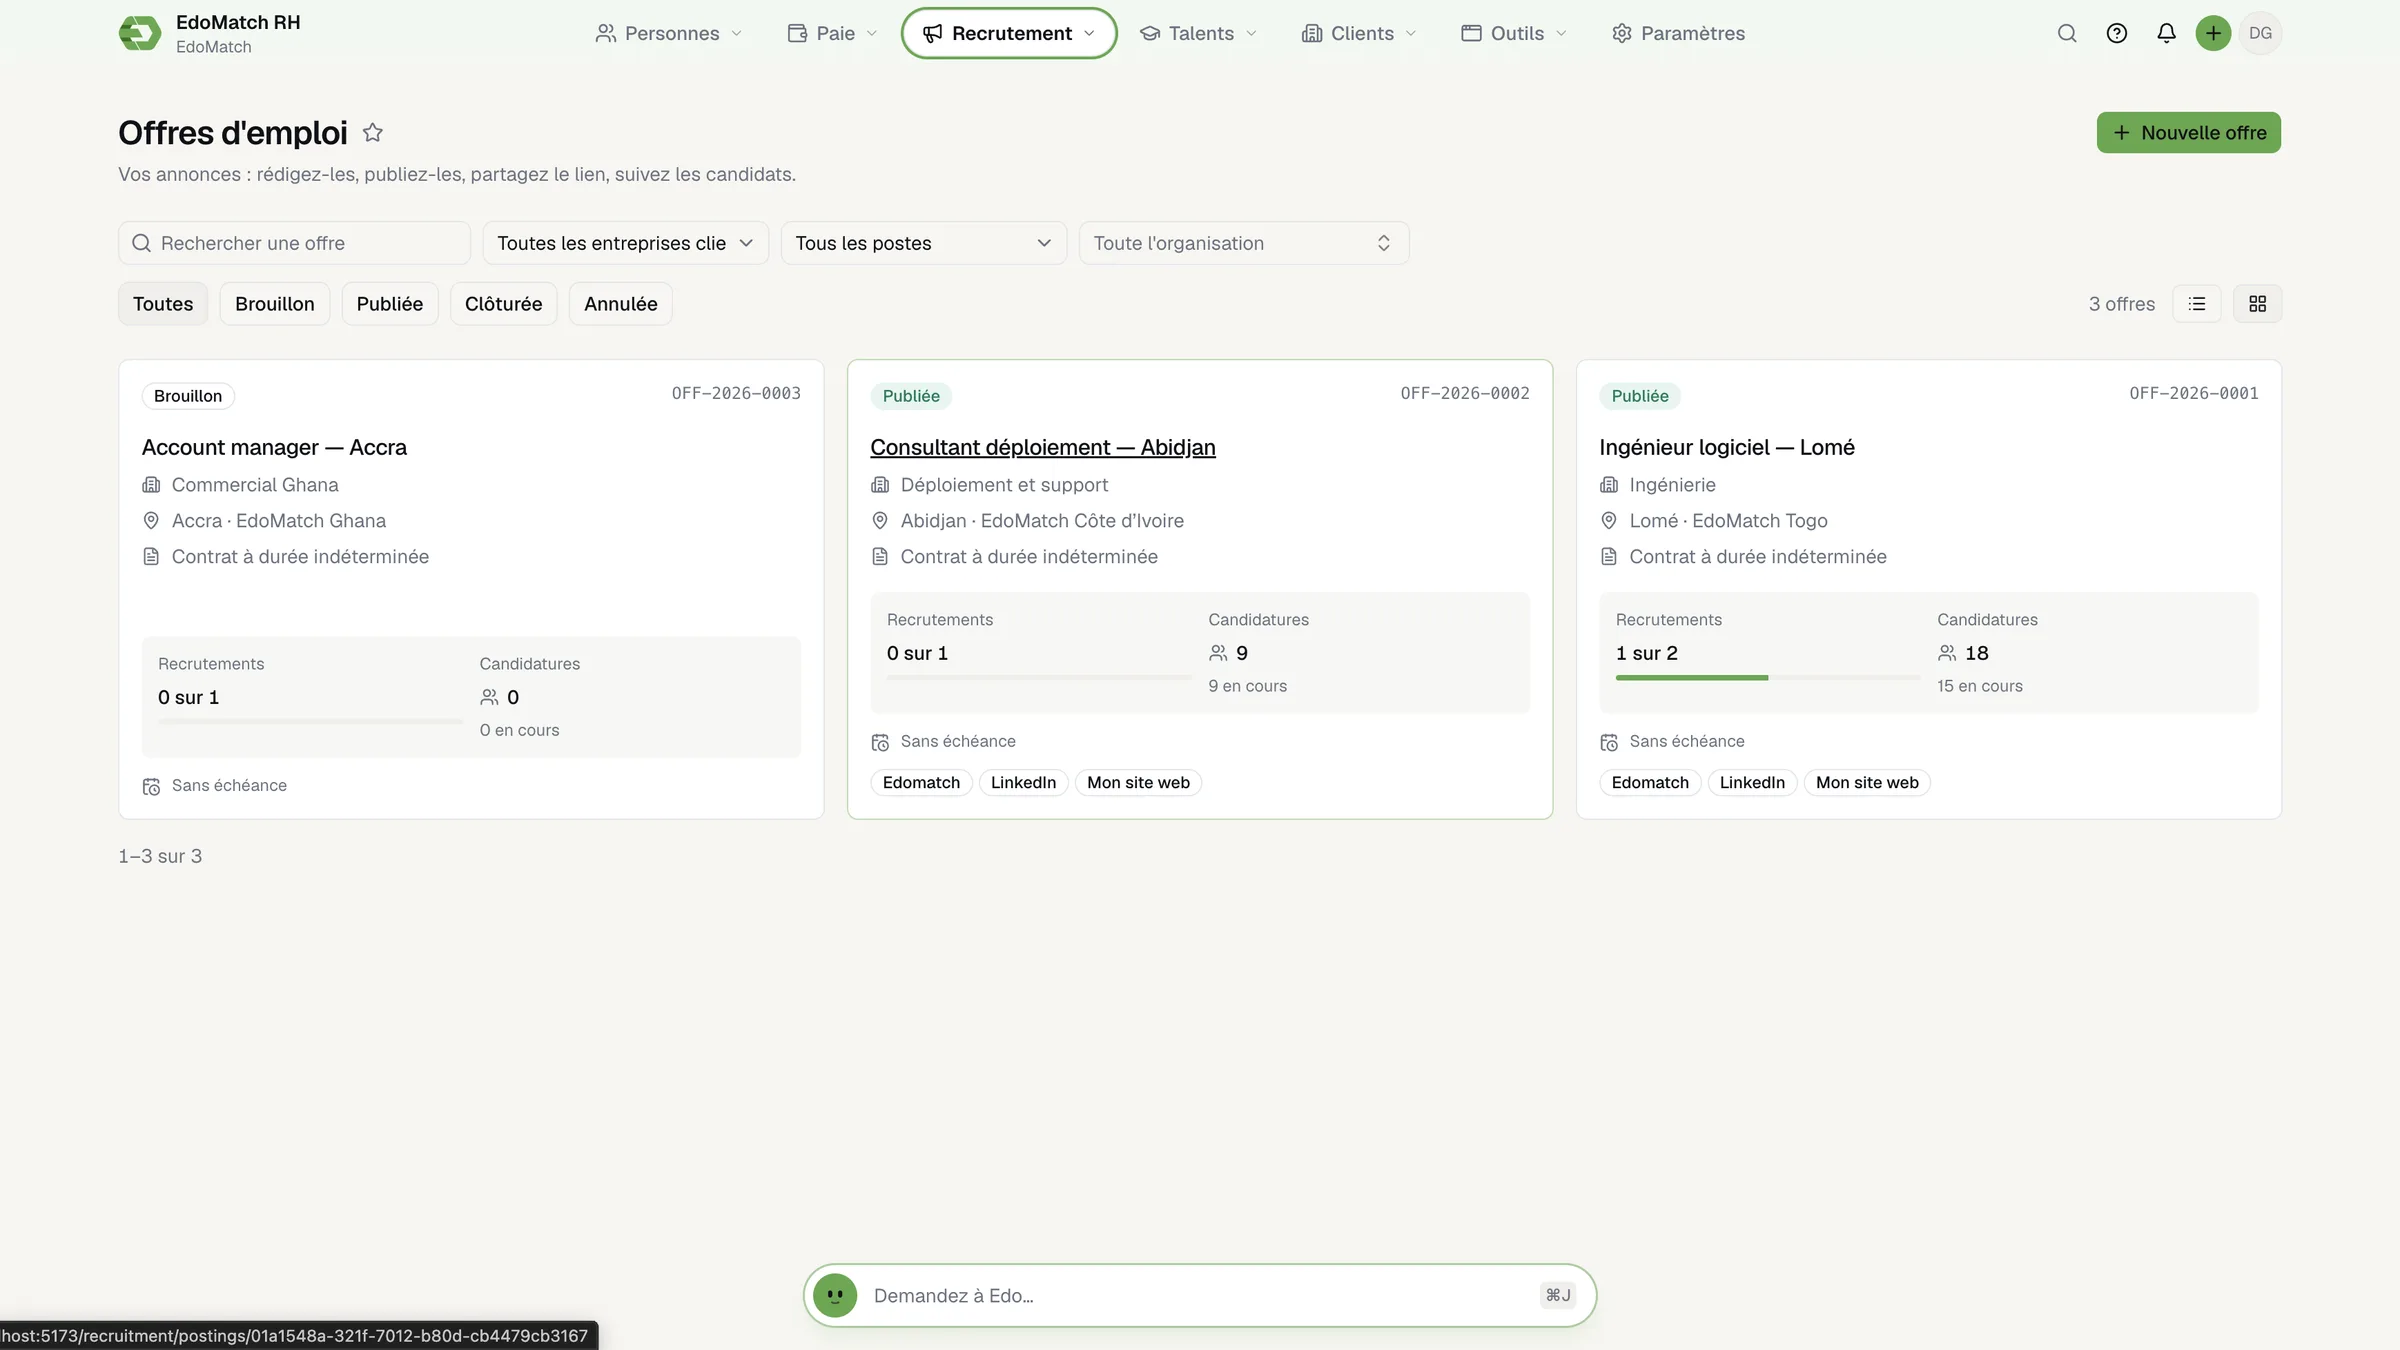Open the help question mark icon
This screenshot has height=1350, width=2400.
click(x=2116, y=33)
